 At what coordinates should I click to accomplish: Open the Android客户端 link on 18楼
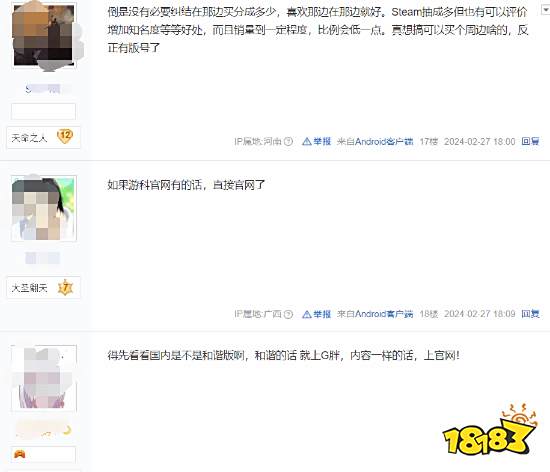(x=384, y=314)
